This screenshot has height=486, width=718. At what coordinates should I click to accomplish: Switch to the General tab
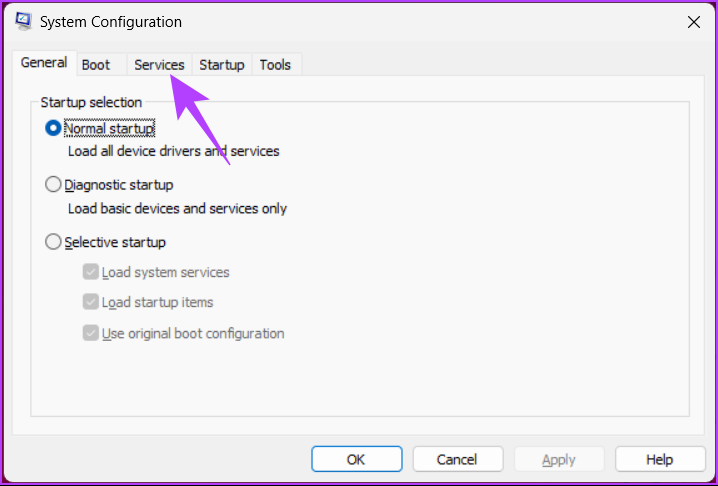tap(44, 63)
